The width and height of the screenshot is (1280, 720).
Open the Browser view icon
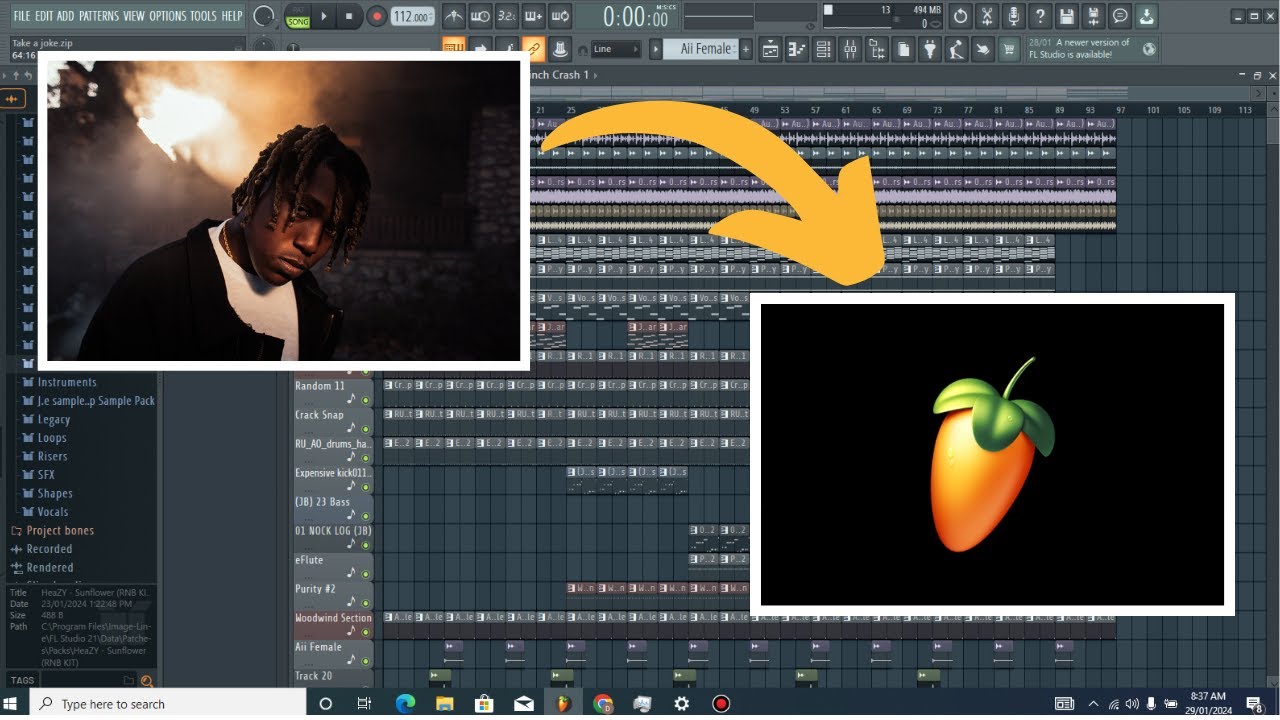[877, 48]
